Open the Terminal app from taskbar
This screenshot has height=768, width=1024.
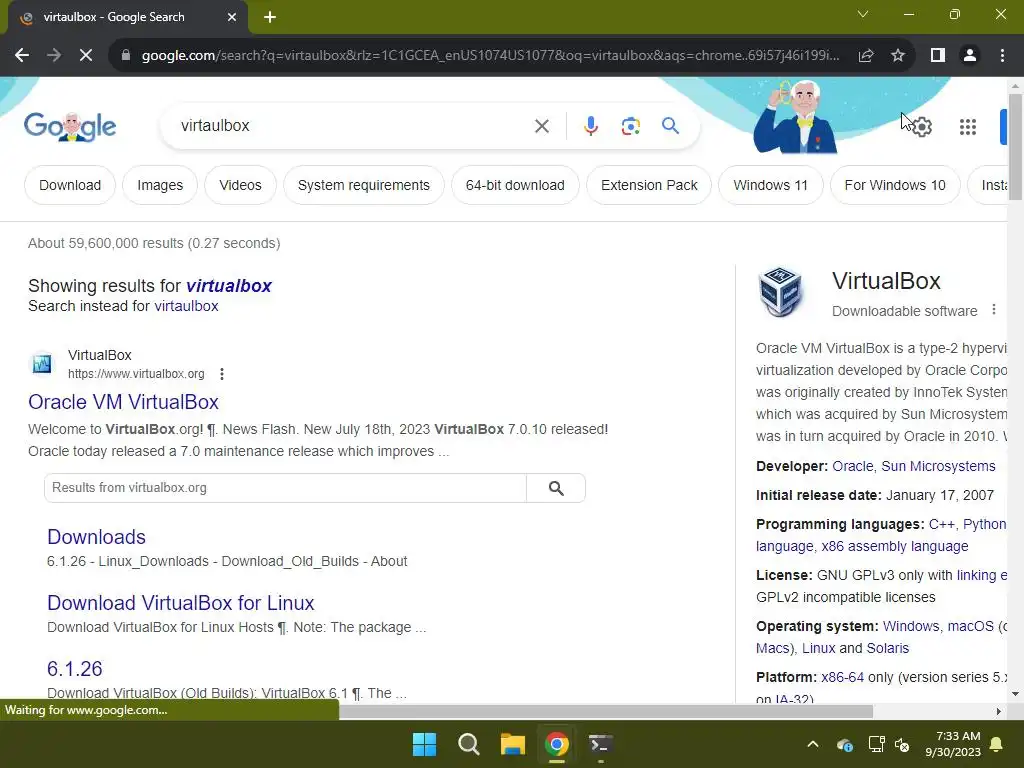601,744
